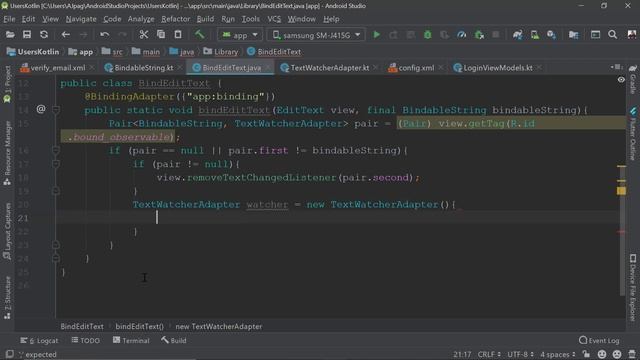Sync project with Gradle files icon
Viewport: 640px width, 360px height.
pyautogui.click(x=517, y=35)
